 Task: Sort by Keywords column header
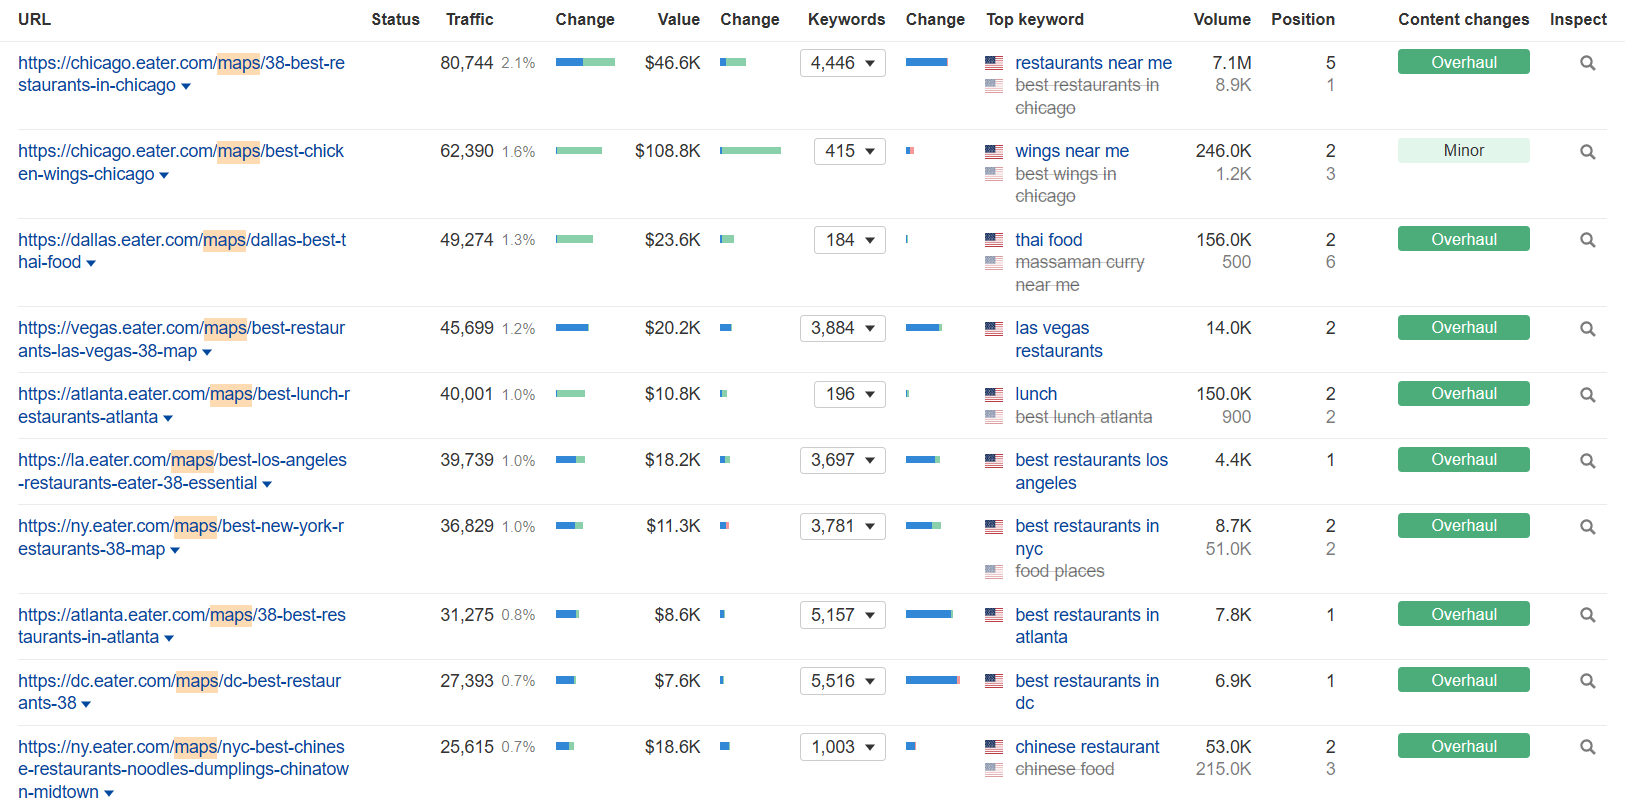[846, 19]
